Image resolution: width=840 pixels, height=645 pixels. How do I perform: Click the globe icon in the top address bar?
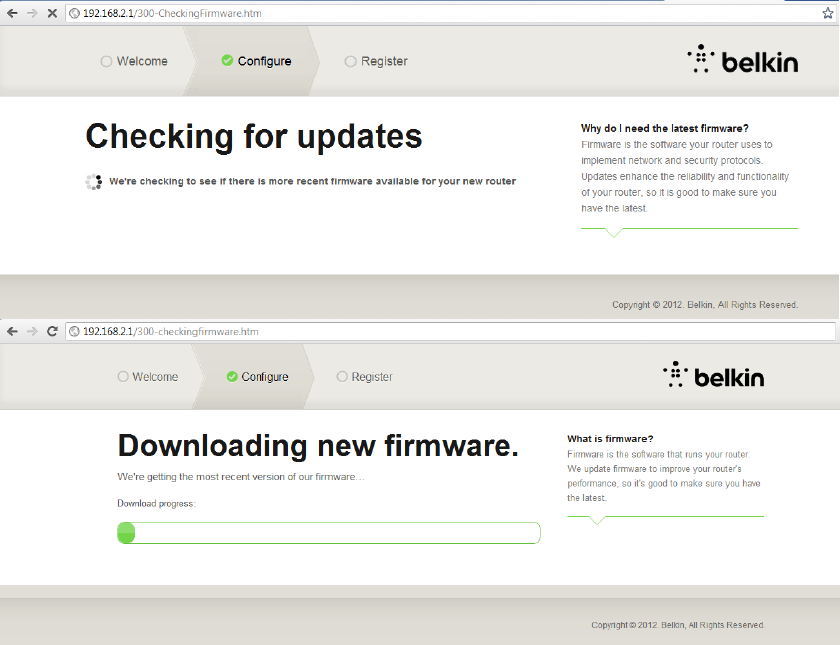[x=74, y=13]
